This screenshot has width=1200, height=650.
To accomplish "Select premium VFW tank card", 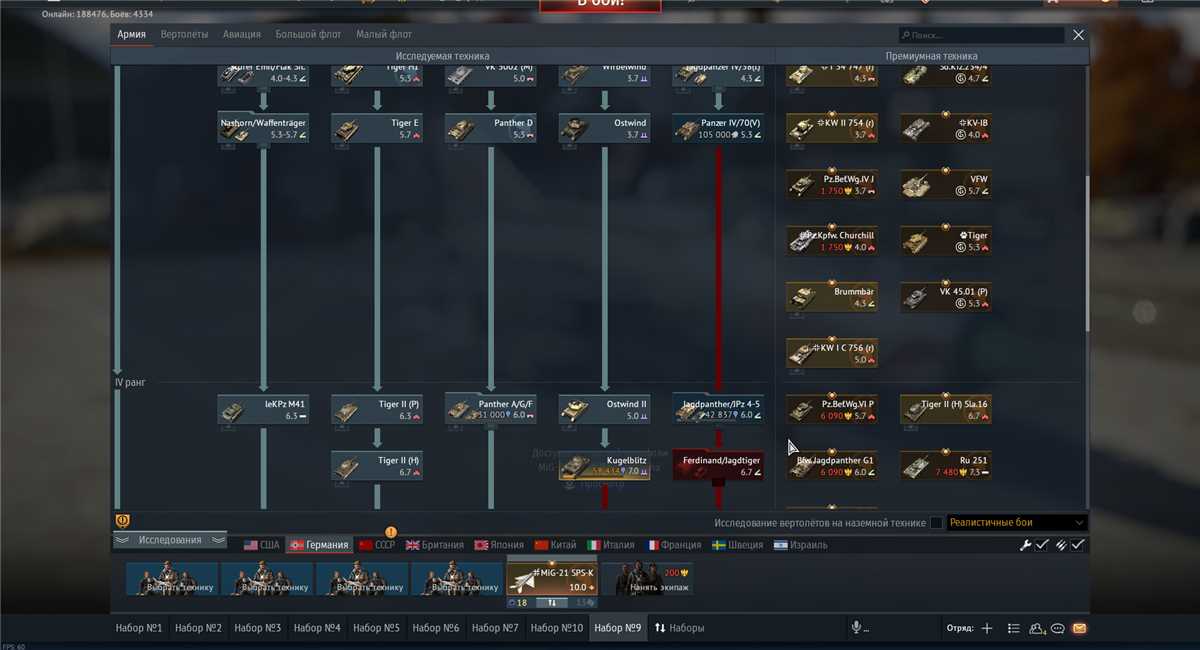I will [x=946, y=184].
